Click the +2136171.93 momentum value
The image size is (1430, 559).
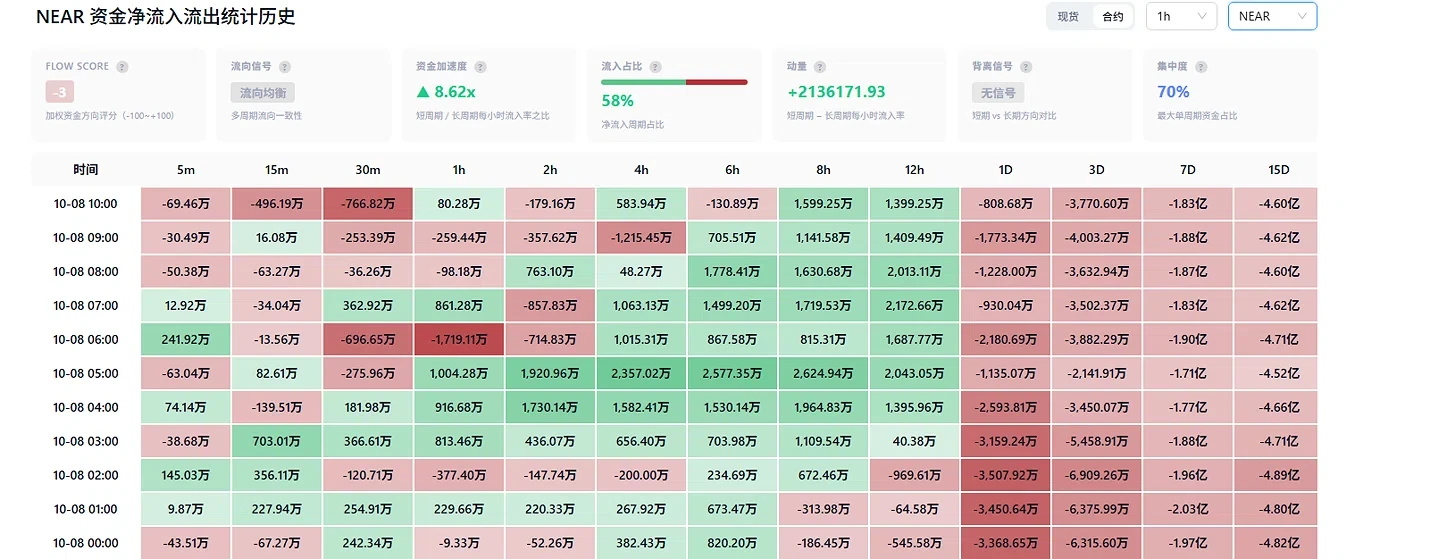click(x=836, y=92)
